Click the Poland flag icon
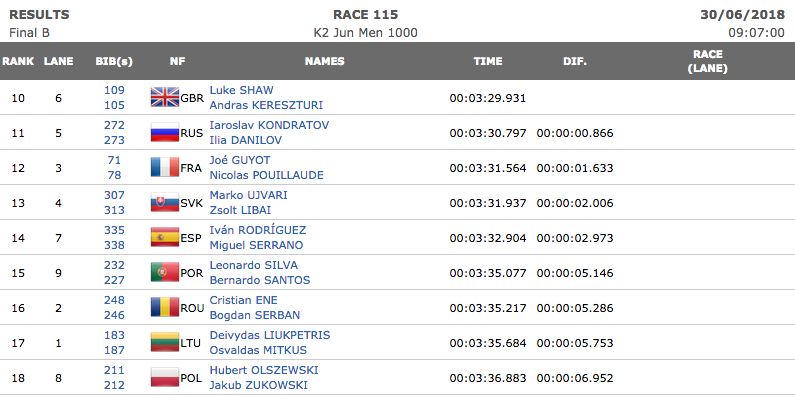This screenshot has height=396, width=795. 165,378
